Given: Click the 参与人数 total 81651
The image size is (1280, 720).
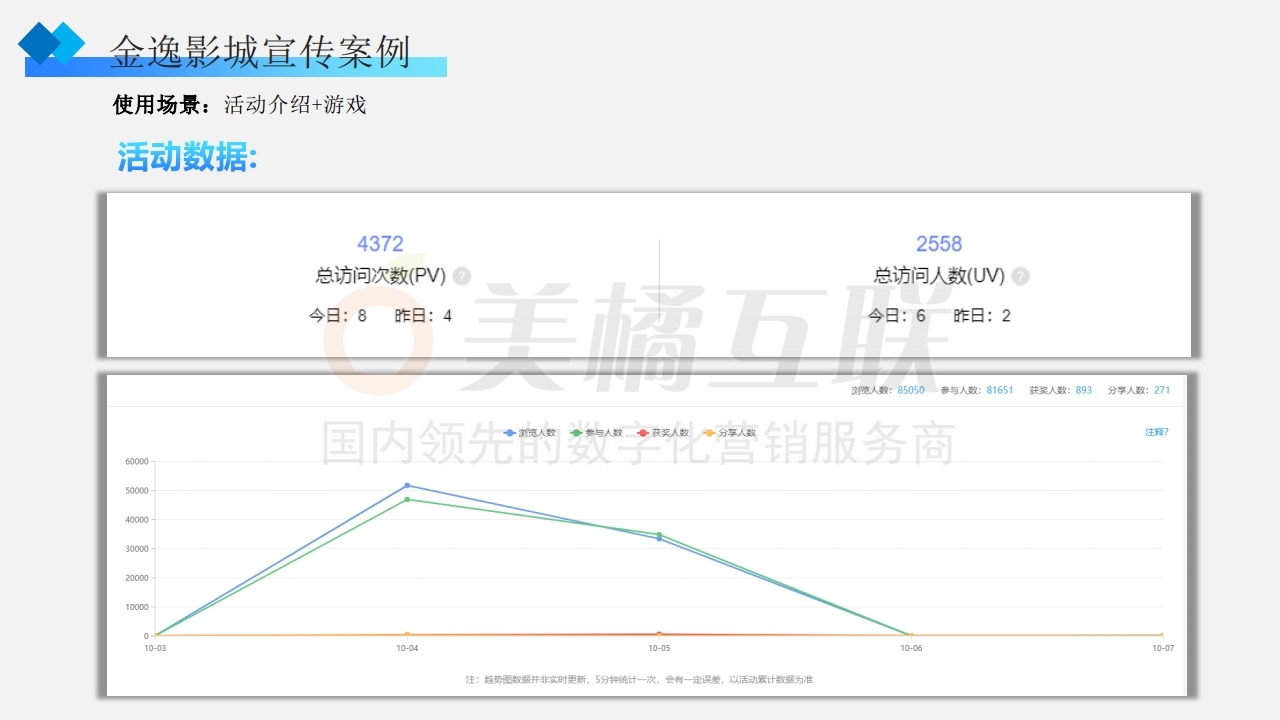Looking at the screenshot, I should 1000,390.
